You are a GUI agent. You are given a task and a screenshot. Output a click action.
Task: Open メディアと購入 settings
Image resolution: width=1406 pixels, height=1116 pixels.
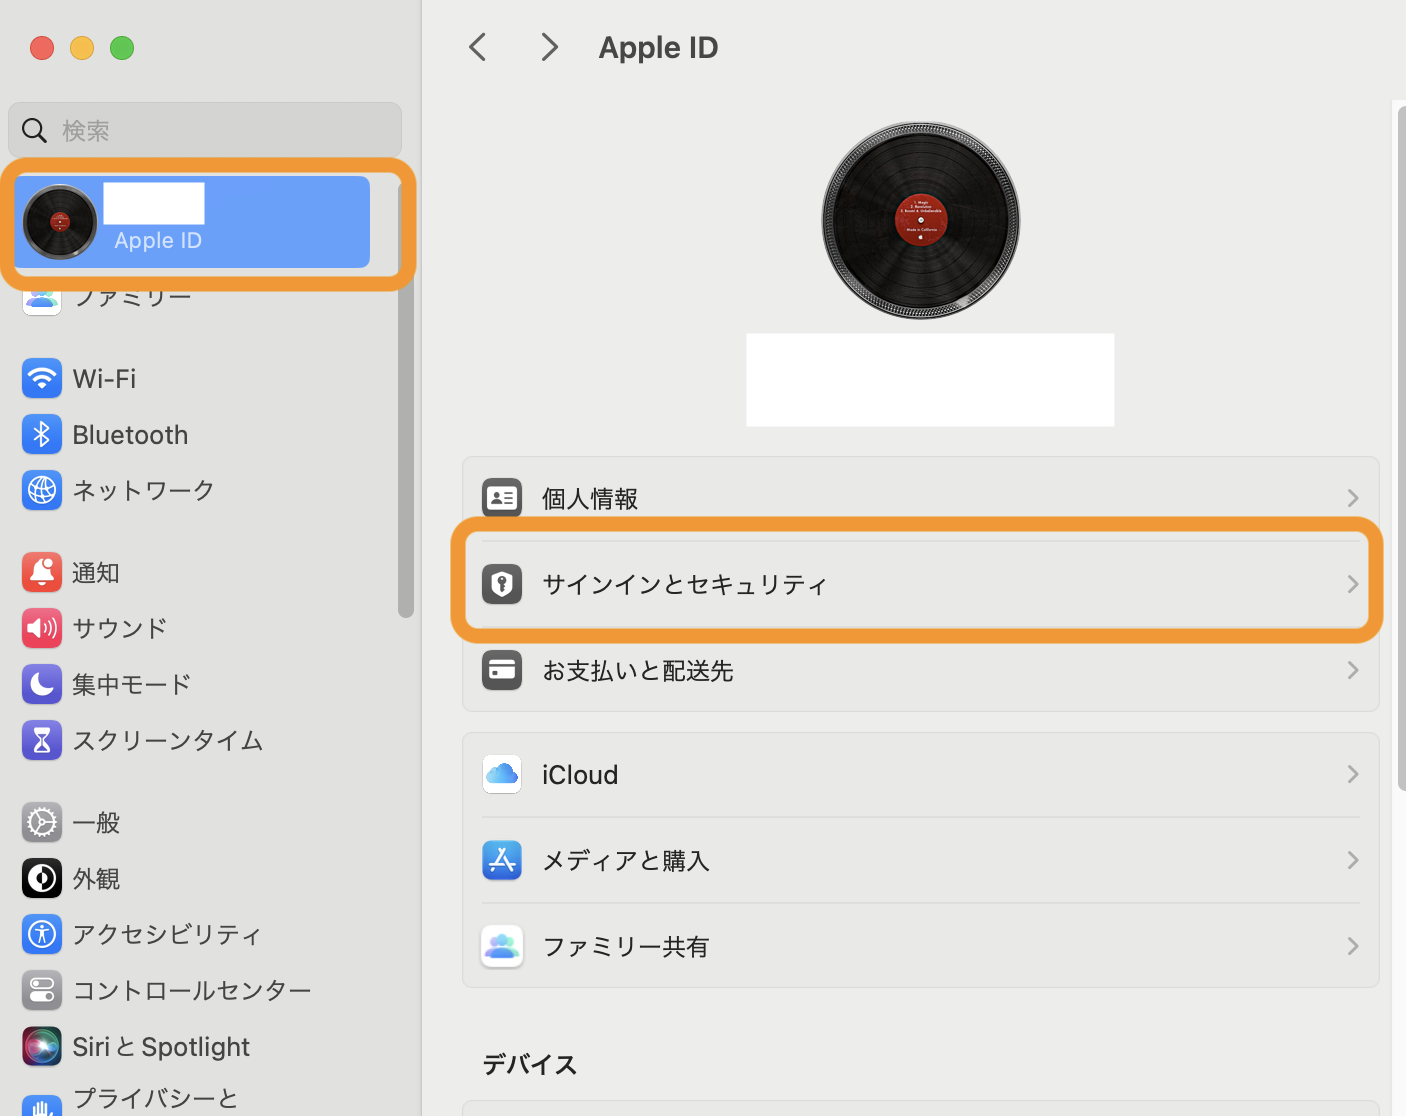coord(920,860)
